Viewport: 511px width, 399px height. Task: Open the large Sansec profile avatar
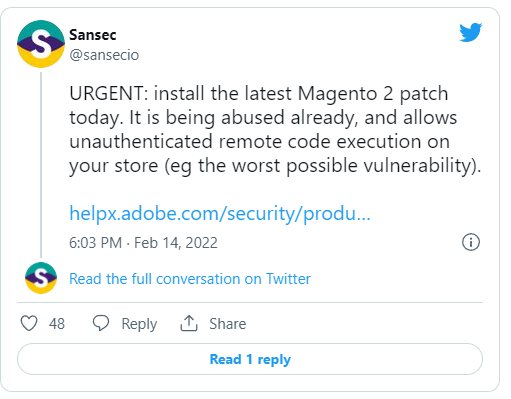[x=41, y=44]
